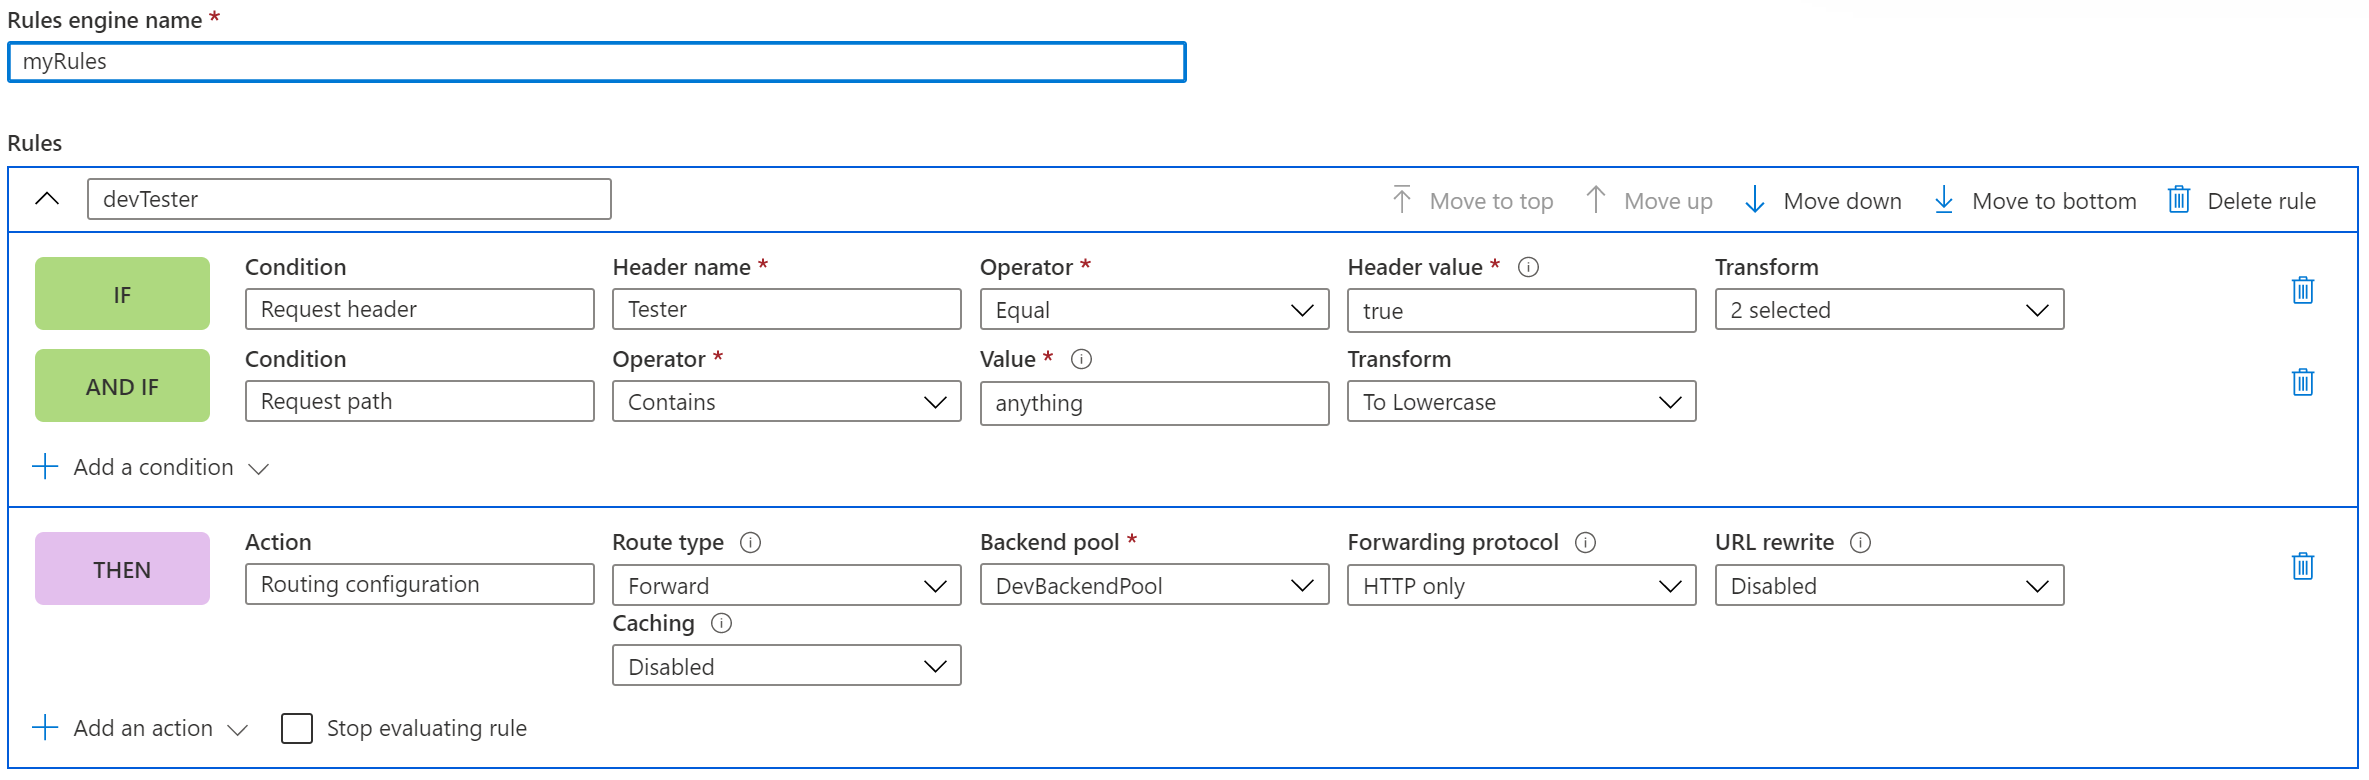
Task: Open the HTTP only forwarding protocol dropdown
Action: click(1521, 586)
